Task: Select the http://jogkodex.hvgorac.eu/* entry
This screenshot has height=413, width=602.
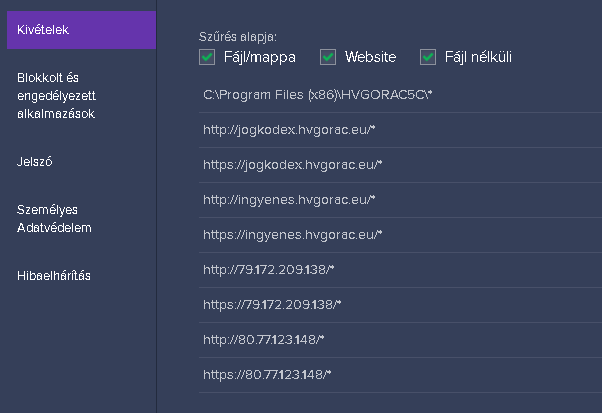Action: point(400,130)
